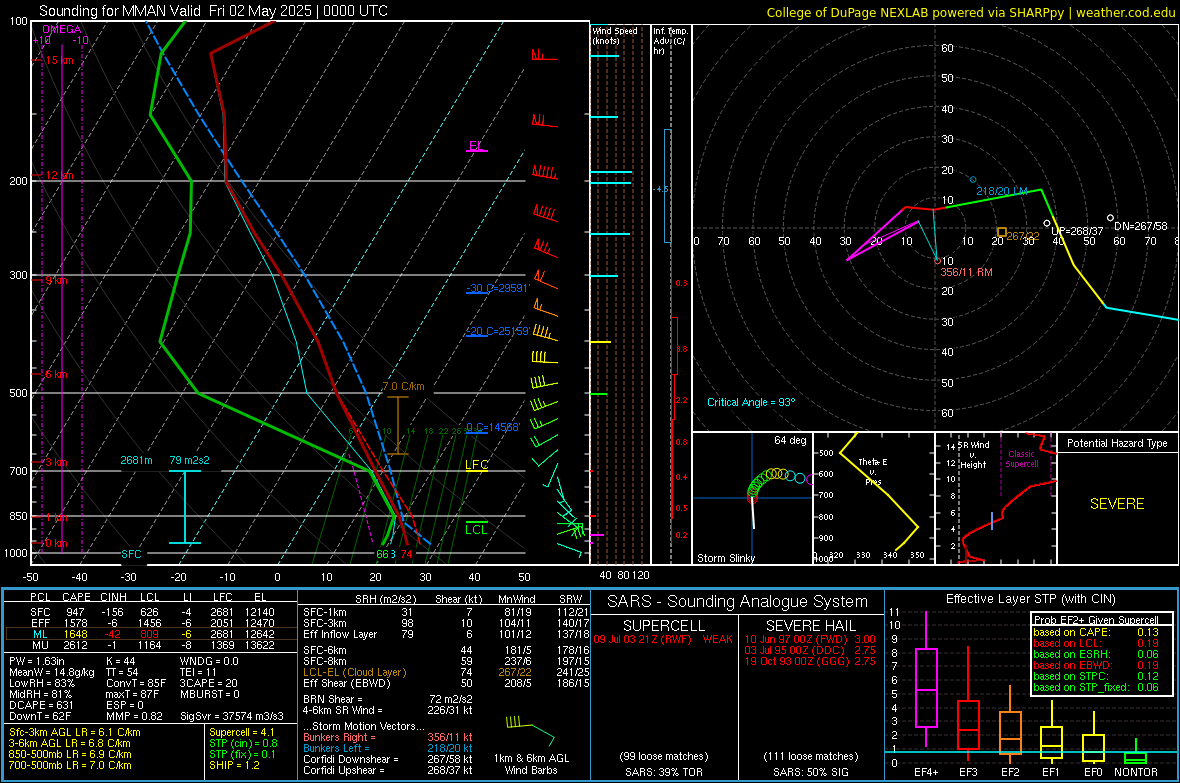The image size is (1180, 783).
Task: Select the EFF parcel row
Action: point(151,623)
